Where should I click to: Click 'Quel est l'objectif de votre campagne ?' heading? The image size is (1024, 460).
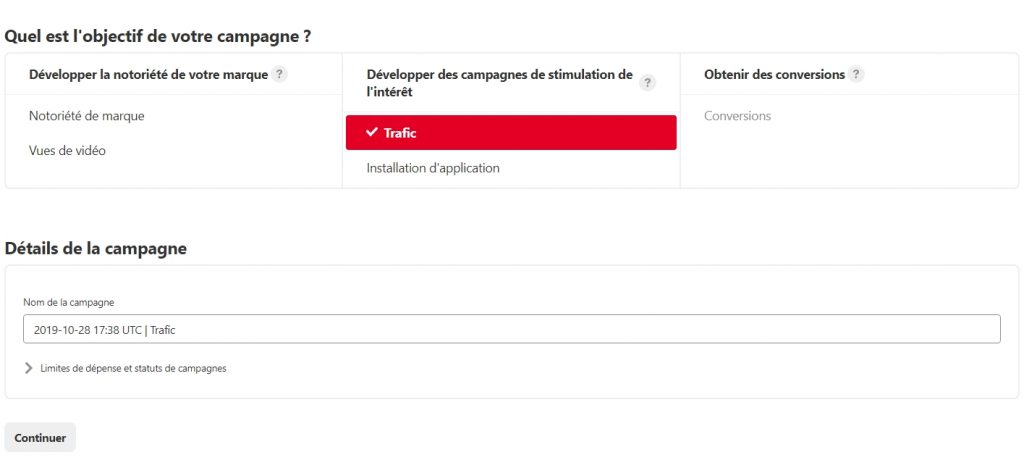[158, 36]
